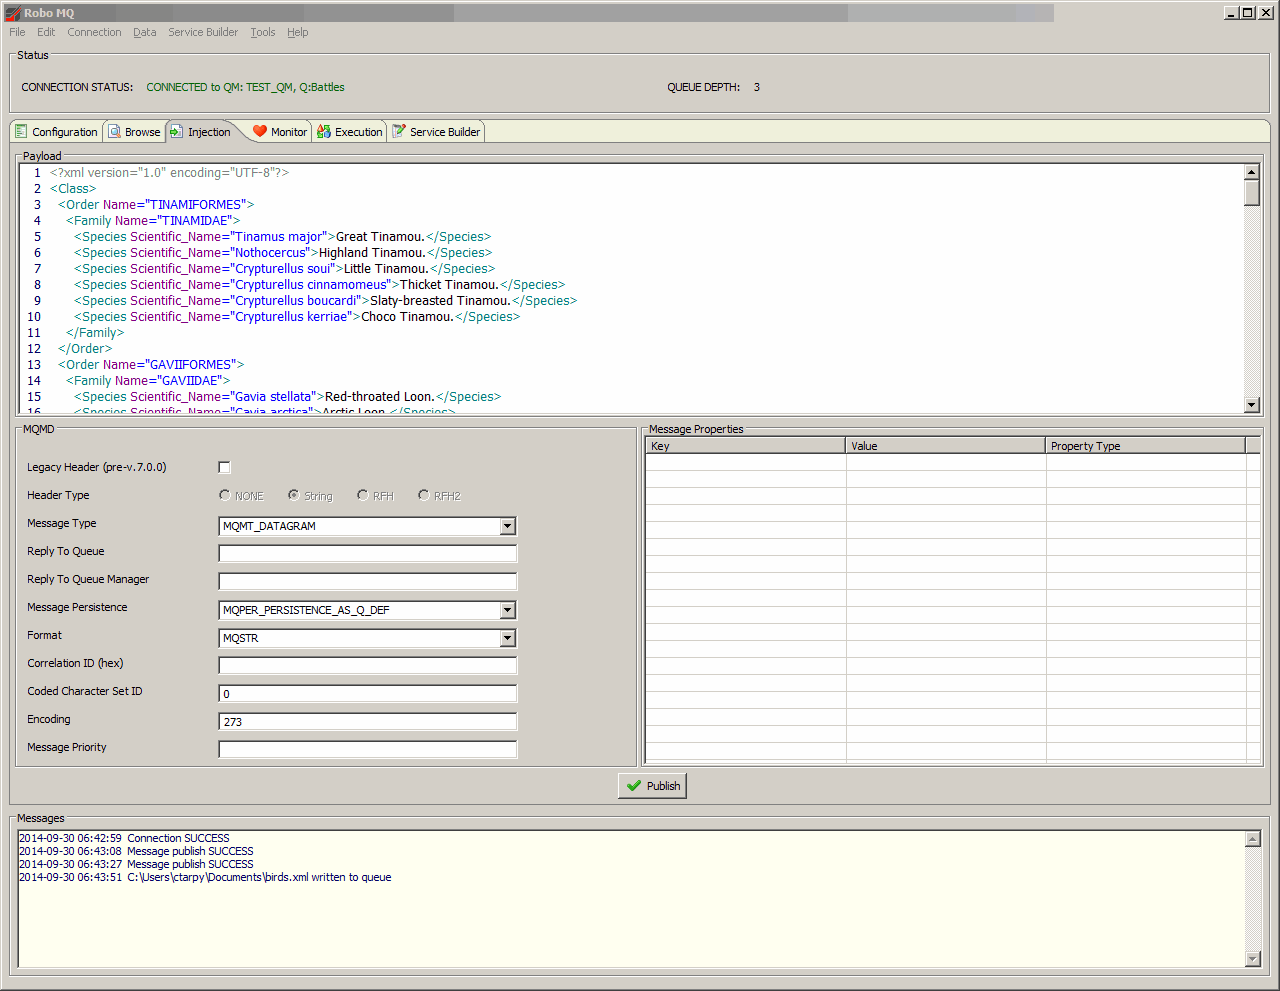Select the RFH2 header type radio
The height and width of the screenshot is (991, 1280).
point(424,495)
